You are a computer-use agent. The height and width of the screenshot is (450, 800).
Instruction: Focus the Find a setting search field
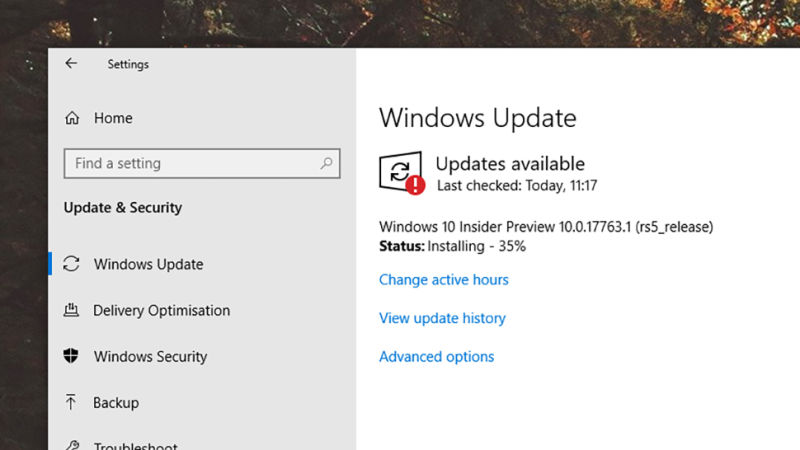[x=190, y=163]
